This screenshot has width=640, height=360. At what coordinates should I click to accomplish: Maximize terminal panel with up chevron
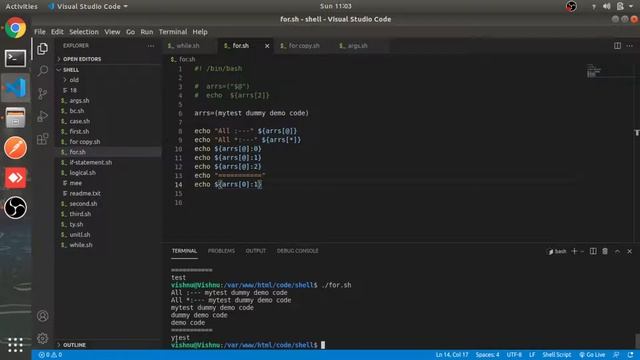tap(617, 251)
